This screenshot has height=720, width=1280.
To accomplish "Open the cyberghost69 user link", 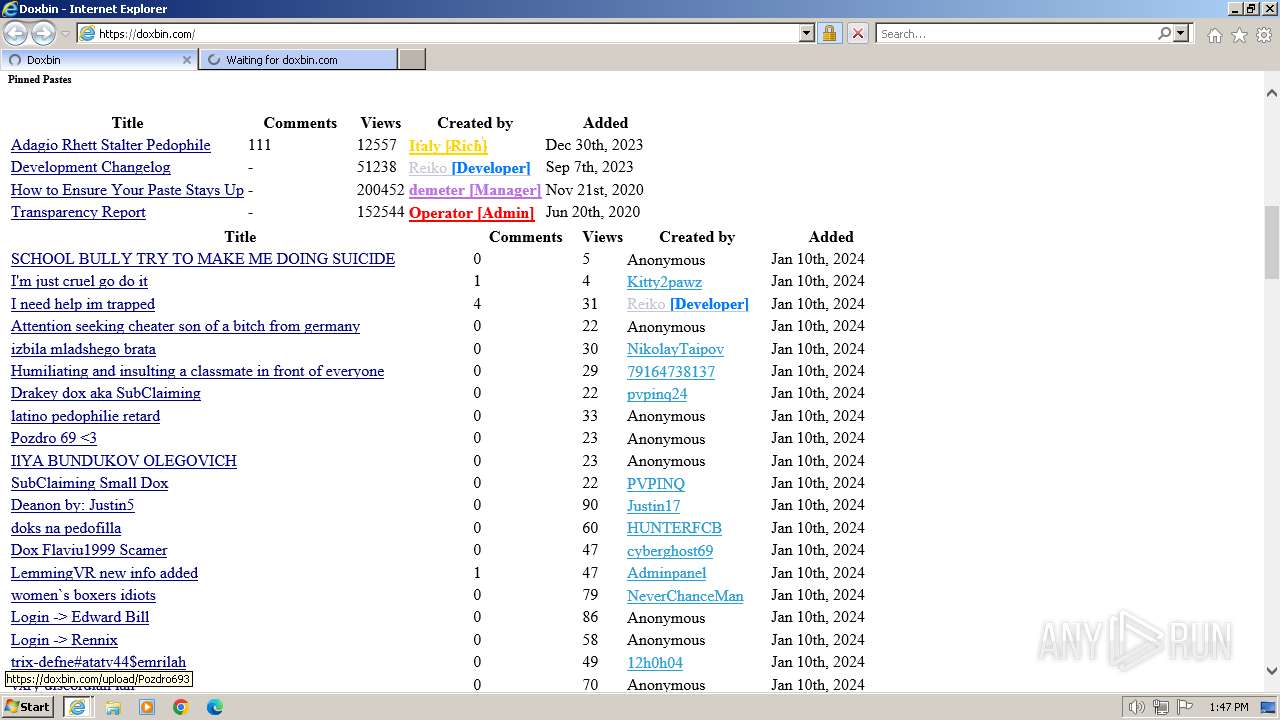I will tap(670, 551).
